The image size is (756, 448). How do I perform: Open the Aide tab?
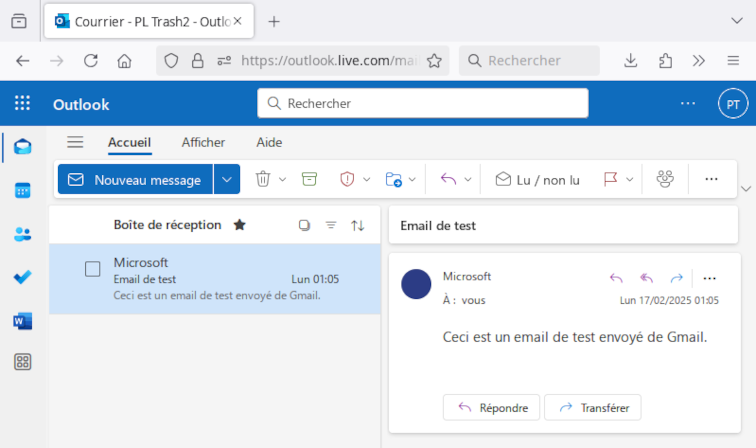click(x=269, y=143)
